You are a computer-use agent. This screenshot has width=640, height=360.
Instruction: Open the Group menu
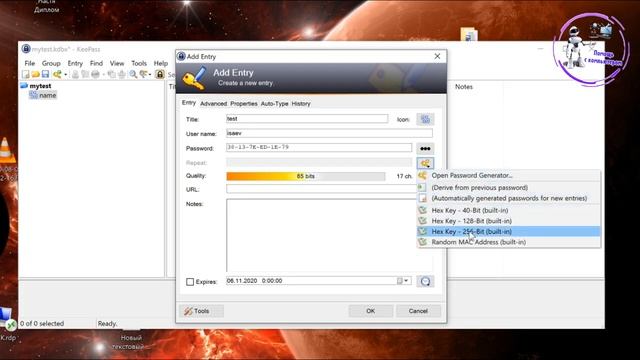point(51,63)
